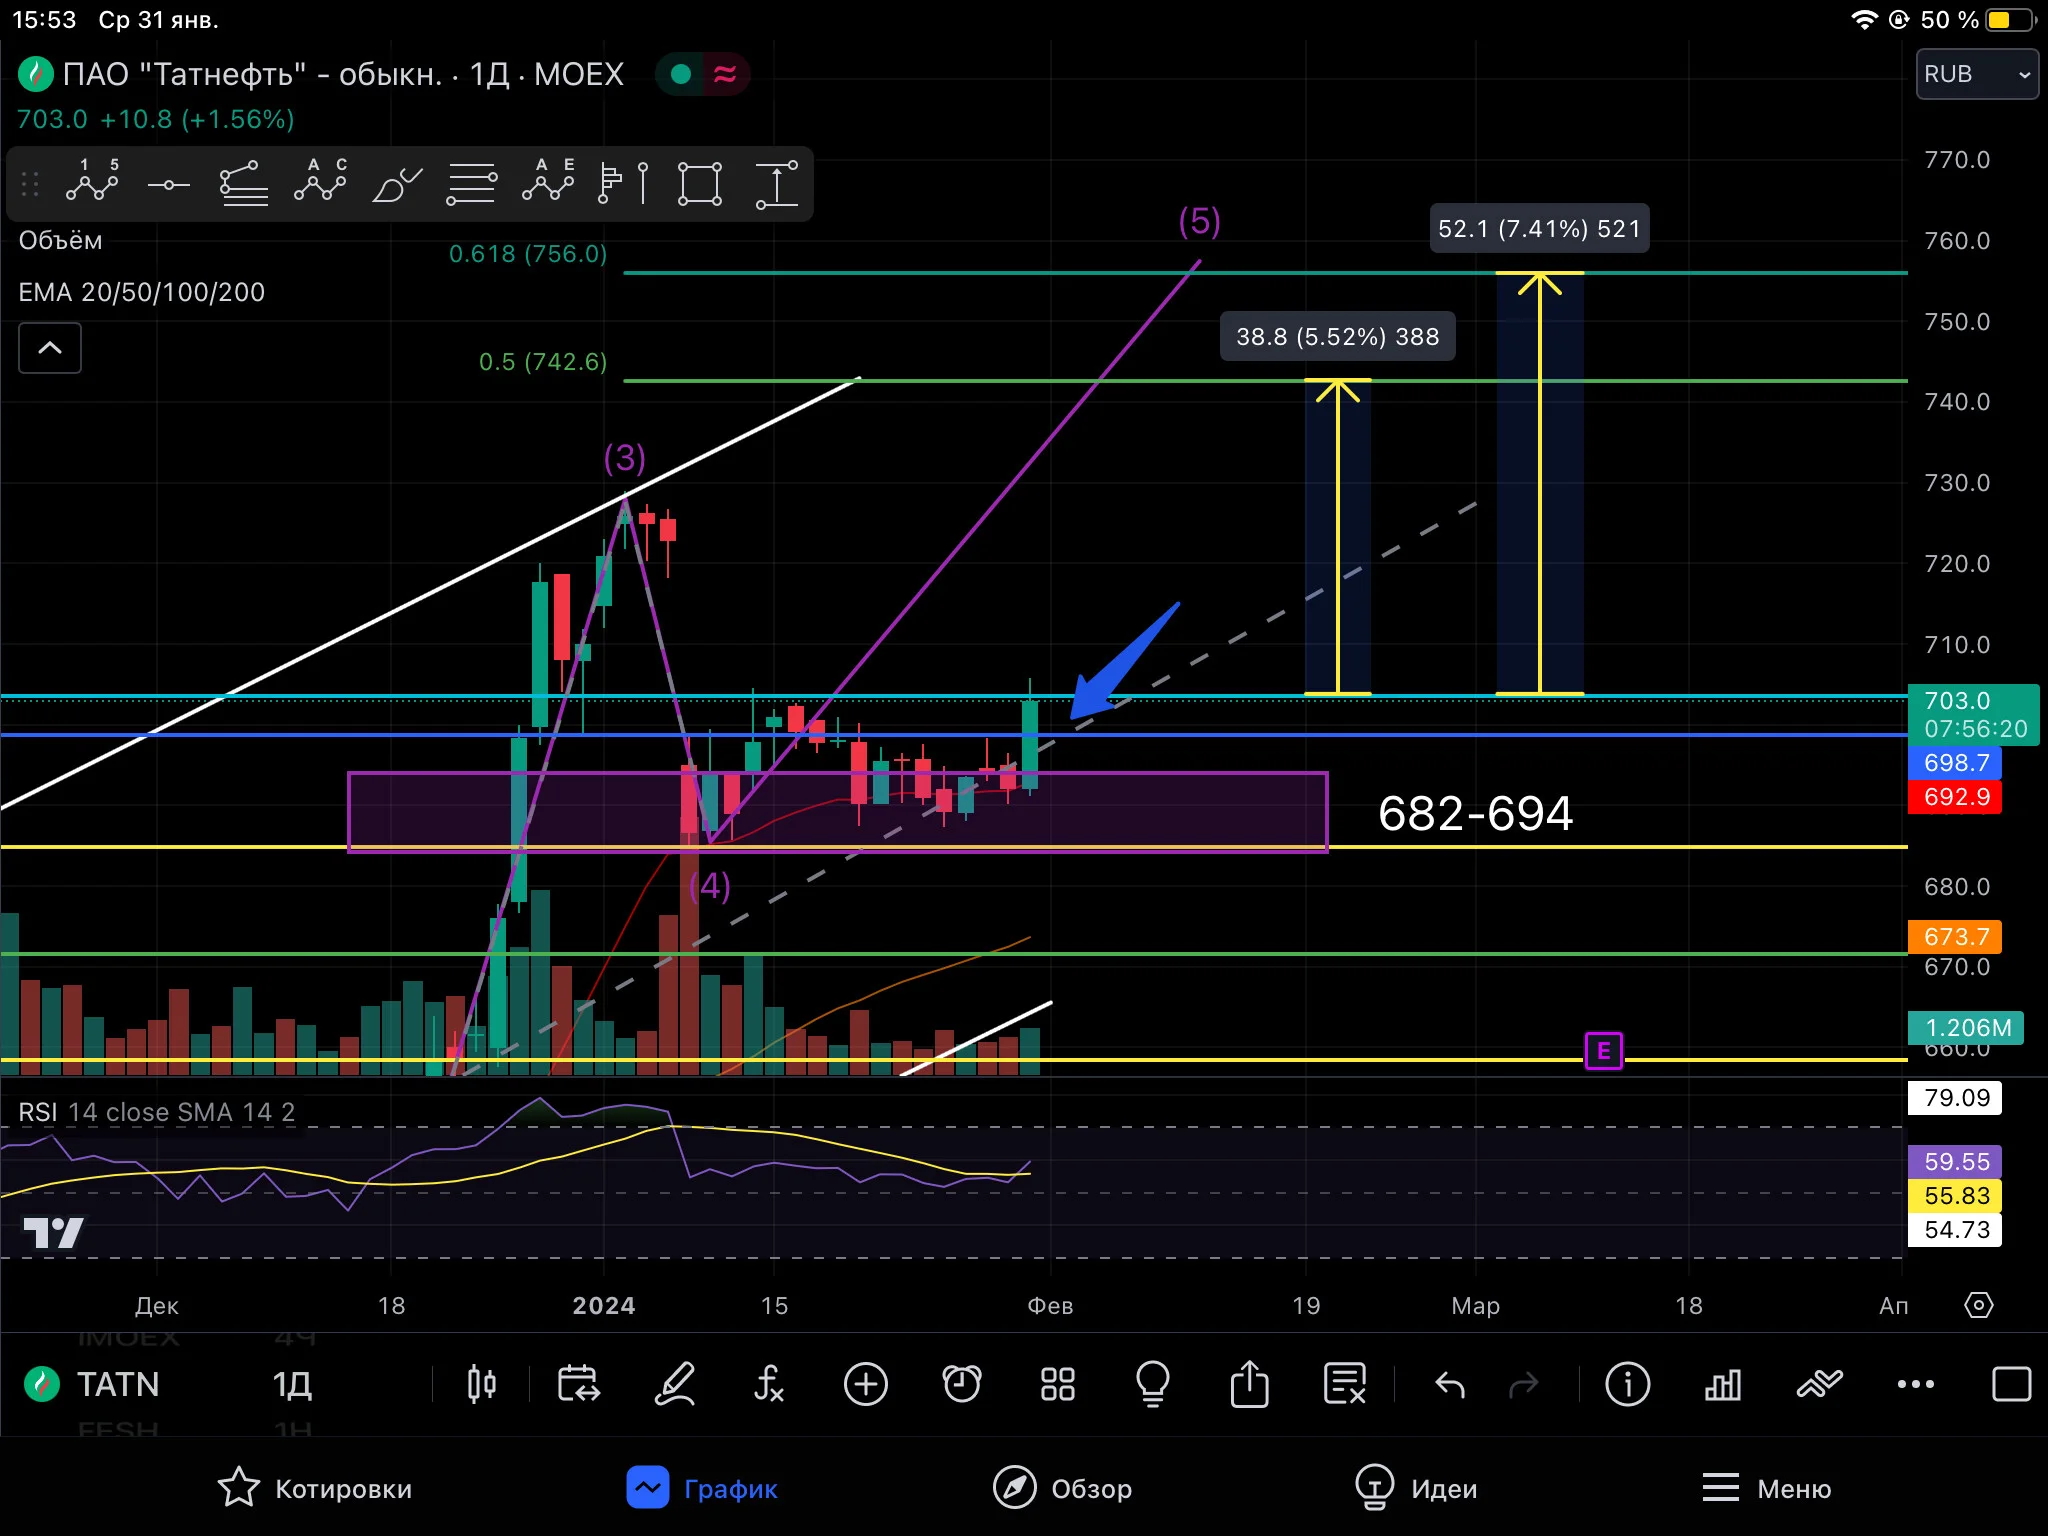Viewport: 2048px width, 1536px height.
Task: Select the price range measure tool
Action: click(777, 184)
